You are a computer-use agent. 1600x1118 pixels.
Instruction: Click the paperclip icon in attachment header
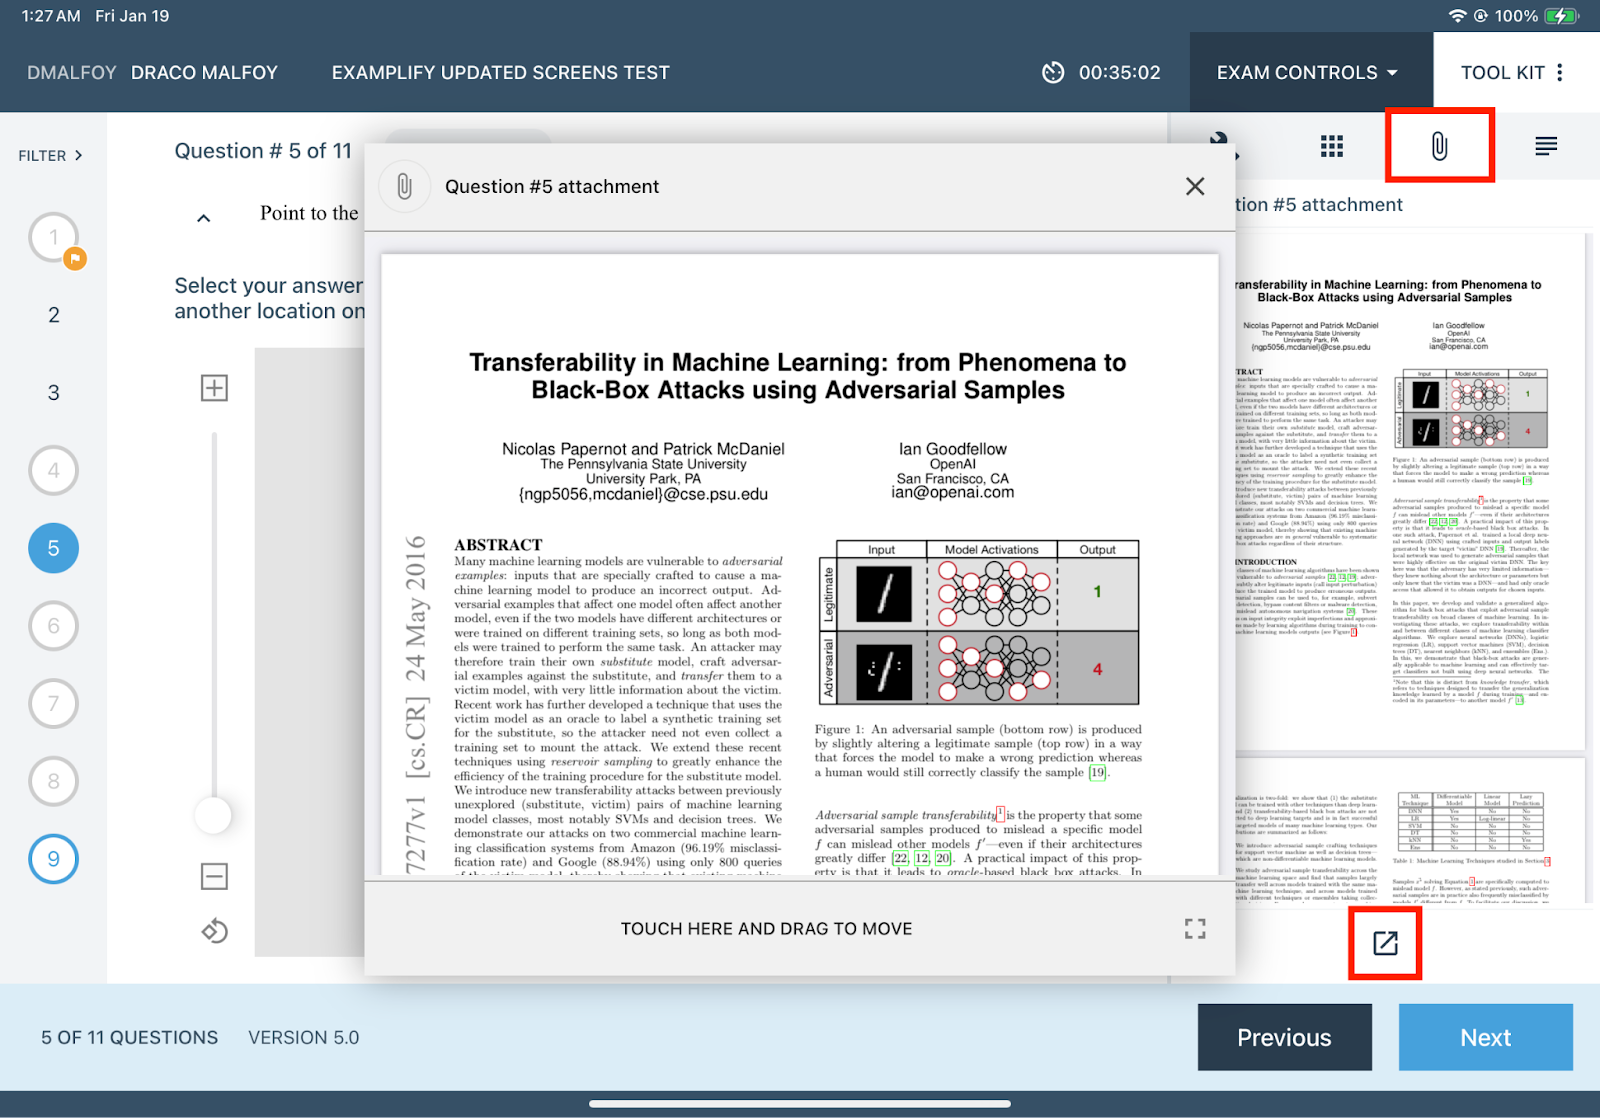(x=404, y=187)
